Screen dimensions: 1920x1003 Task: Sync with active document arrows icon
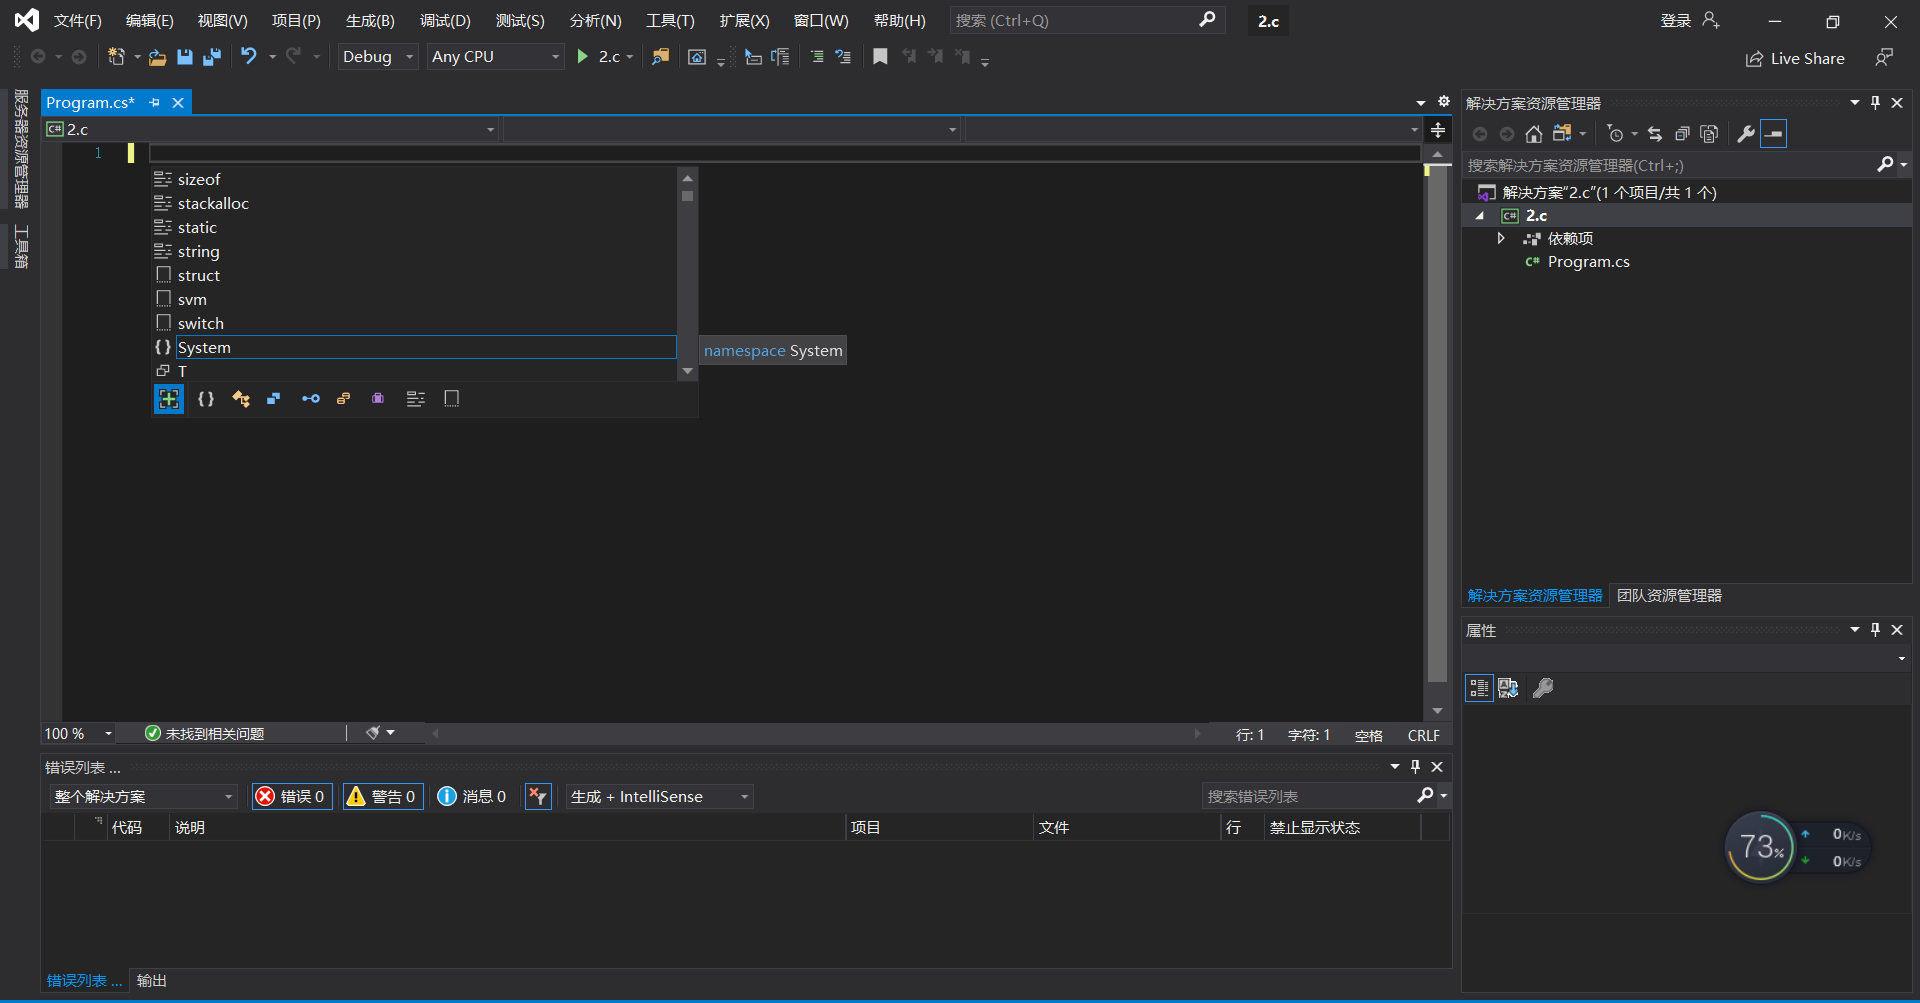pos(1655,134)
